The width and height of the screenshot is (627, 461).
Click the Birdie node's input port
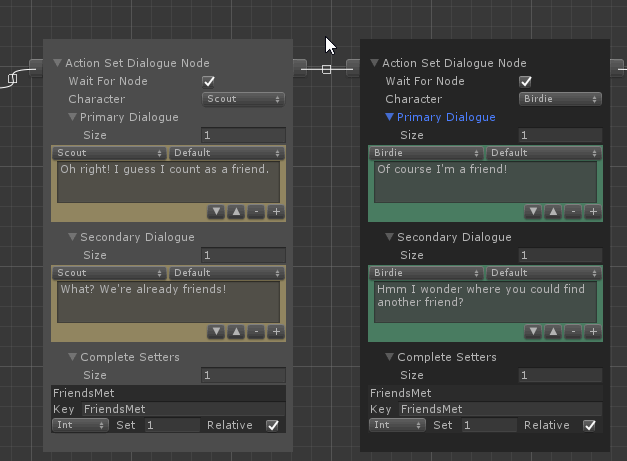pos(353,68)
